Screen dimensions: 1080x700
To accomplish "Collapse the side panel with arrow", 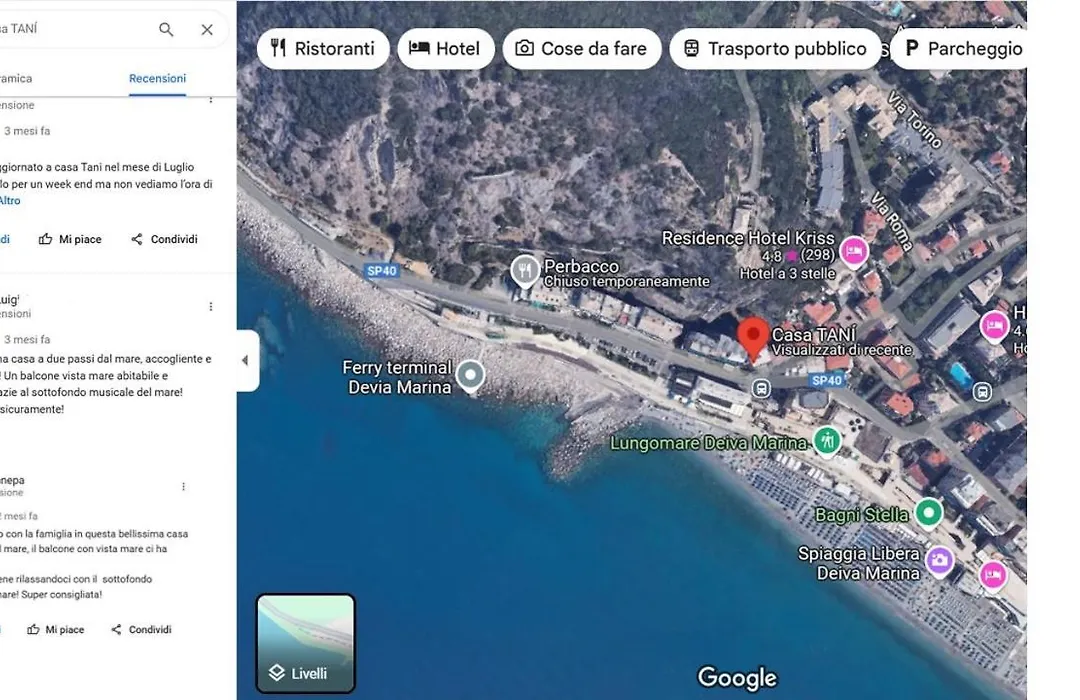I will (x=246, y=360).
